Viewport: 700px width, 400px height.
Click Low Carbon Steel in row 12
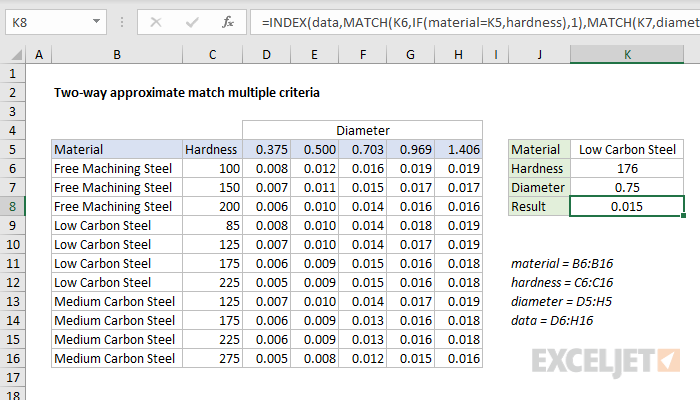(117, 282)
